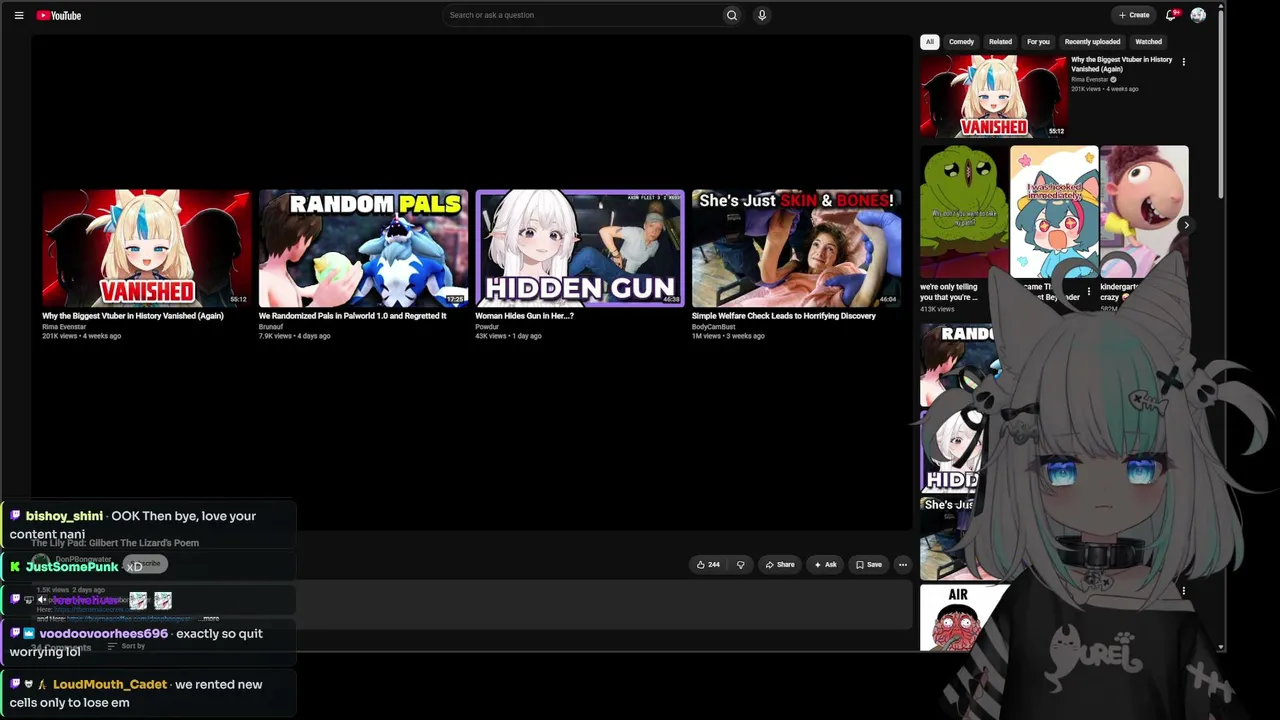The width and height of the screenshot is (1280, 720).
Task: Show next Shorts with arrow button
Action: point(1186,225)
